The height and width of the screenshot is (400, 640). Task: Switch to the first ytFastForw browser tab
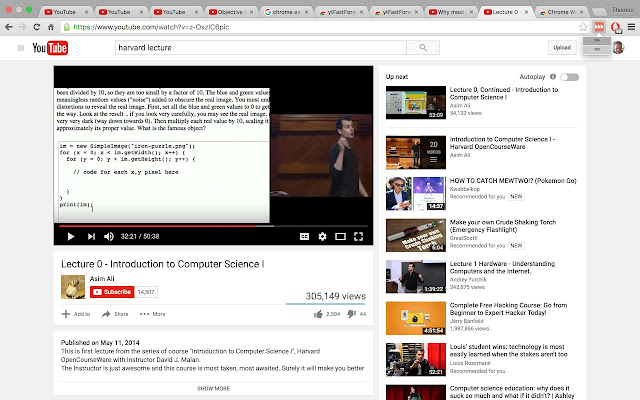pyautogui.click(x=341, y=12)
